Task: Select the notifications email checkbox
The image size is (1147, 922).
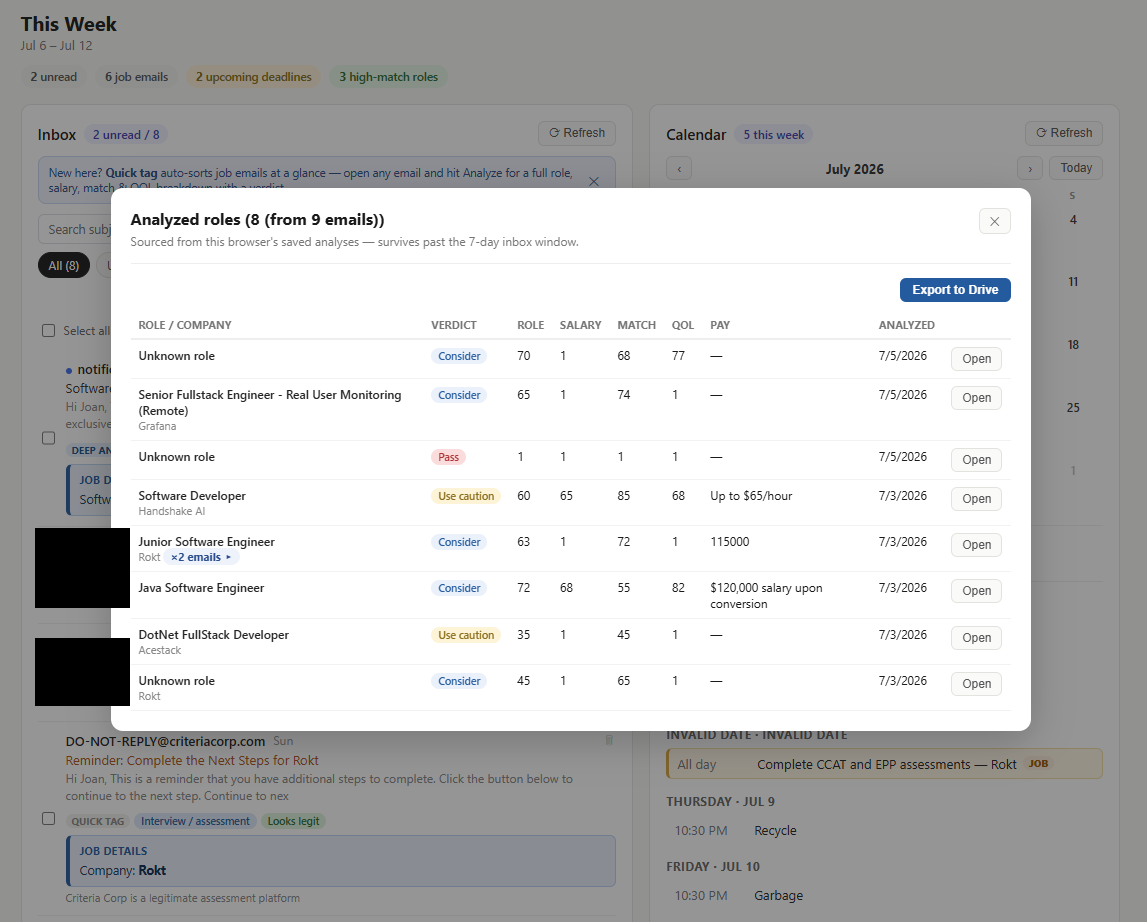Action: 48,438
